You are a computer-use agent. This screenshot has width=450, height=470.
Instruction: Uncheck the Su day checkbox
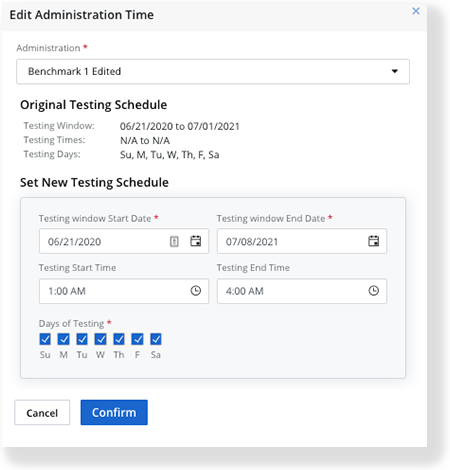(x=45, y=339)
